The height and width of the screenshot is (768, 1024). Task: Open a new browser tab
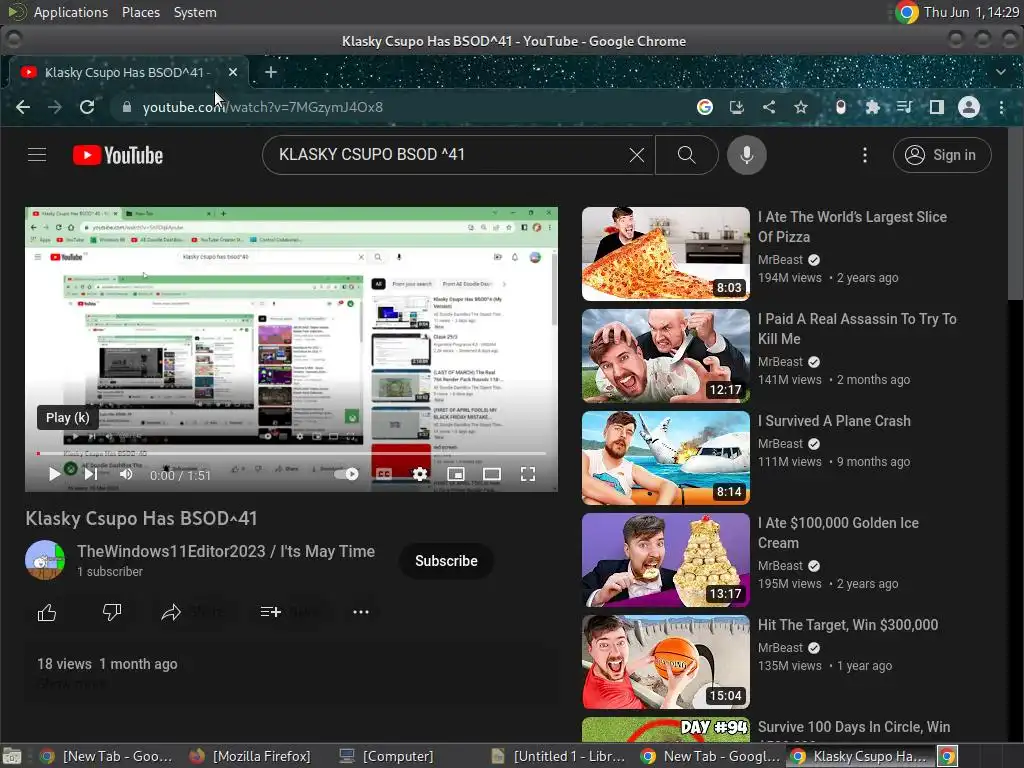tap(270, 72)
